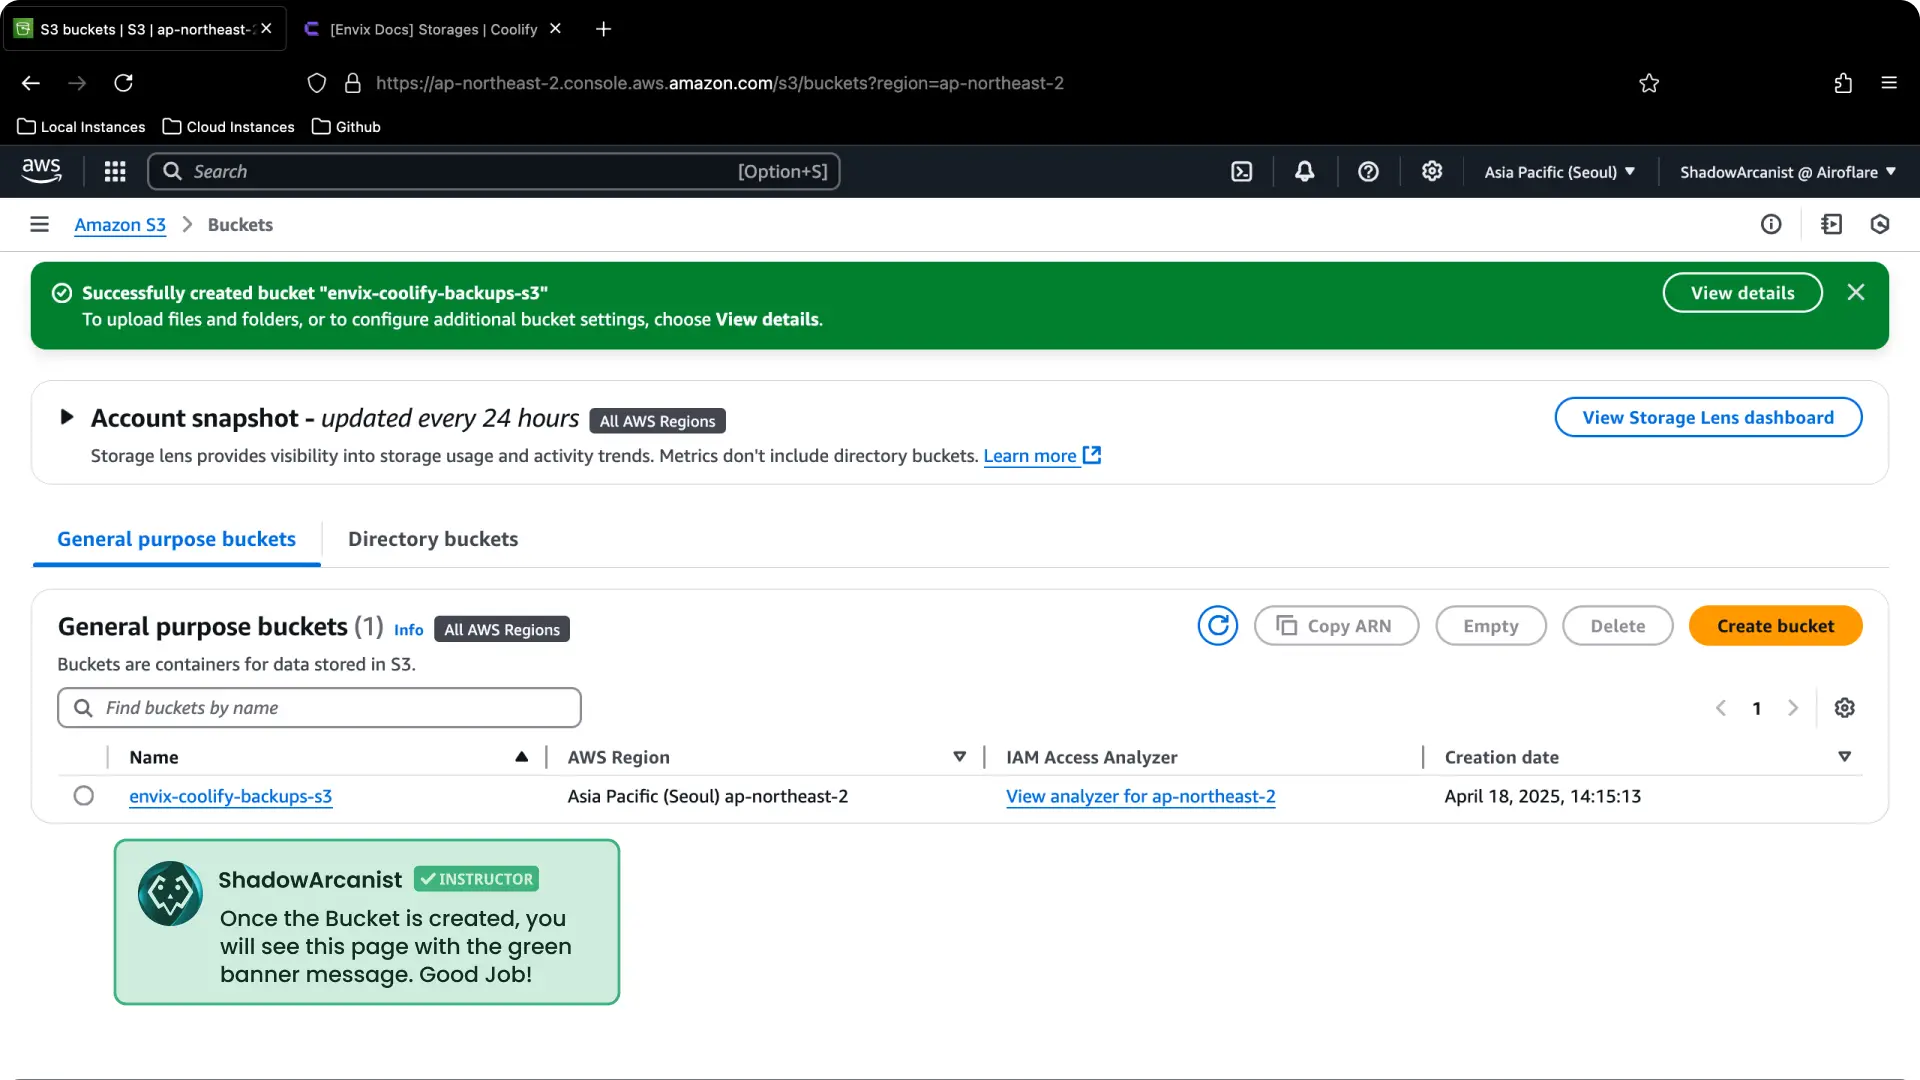Refresh the buckets list
Viewport: 1920px width, 1080px height.
pos(1218,625)
